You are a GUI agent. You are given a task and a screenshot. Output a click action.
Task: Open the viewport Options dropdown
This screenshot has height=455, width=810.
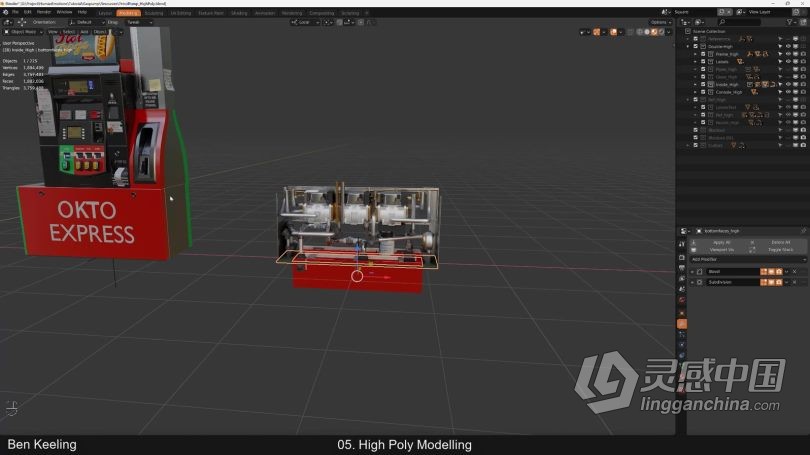point(661,22)
